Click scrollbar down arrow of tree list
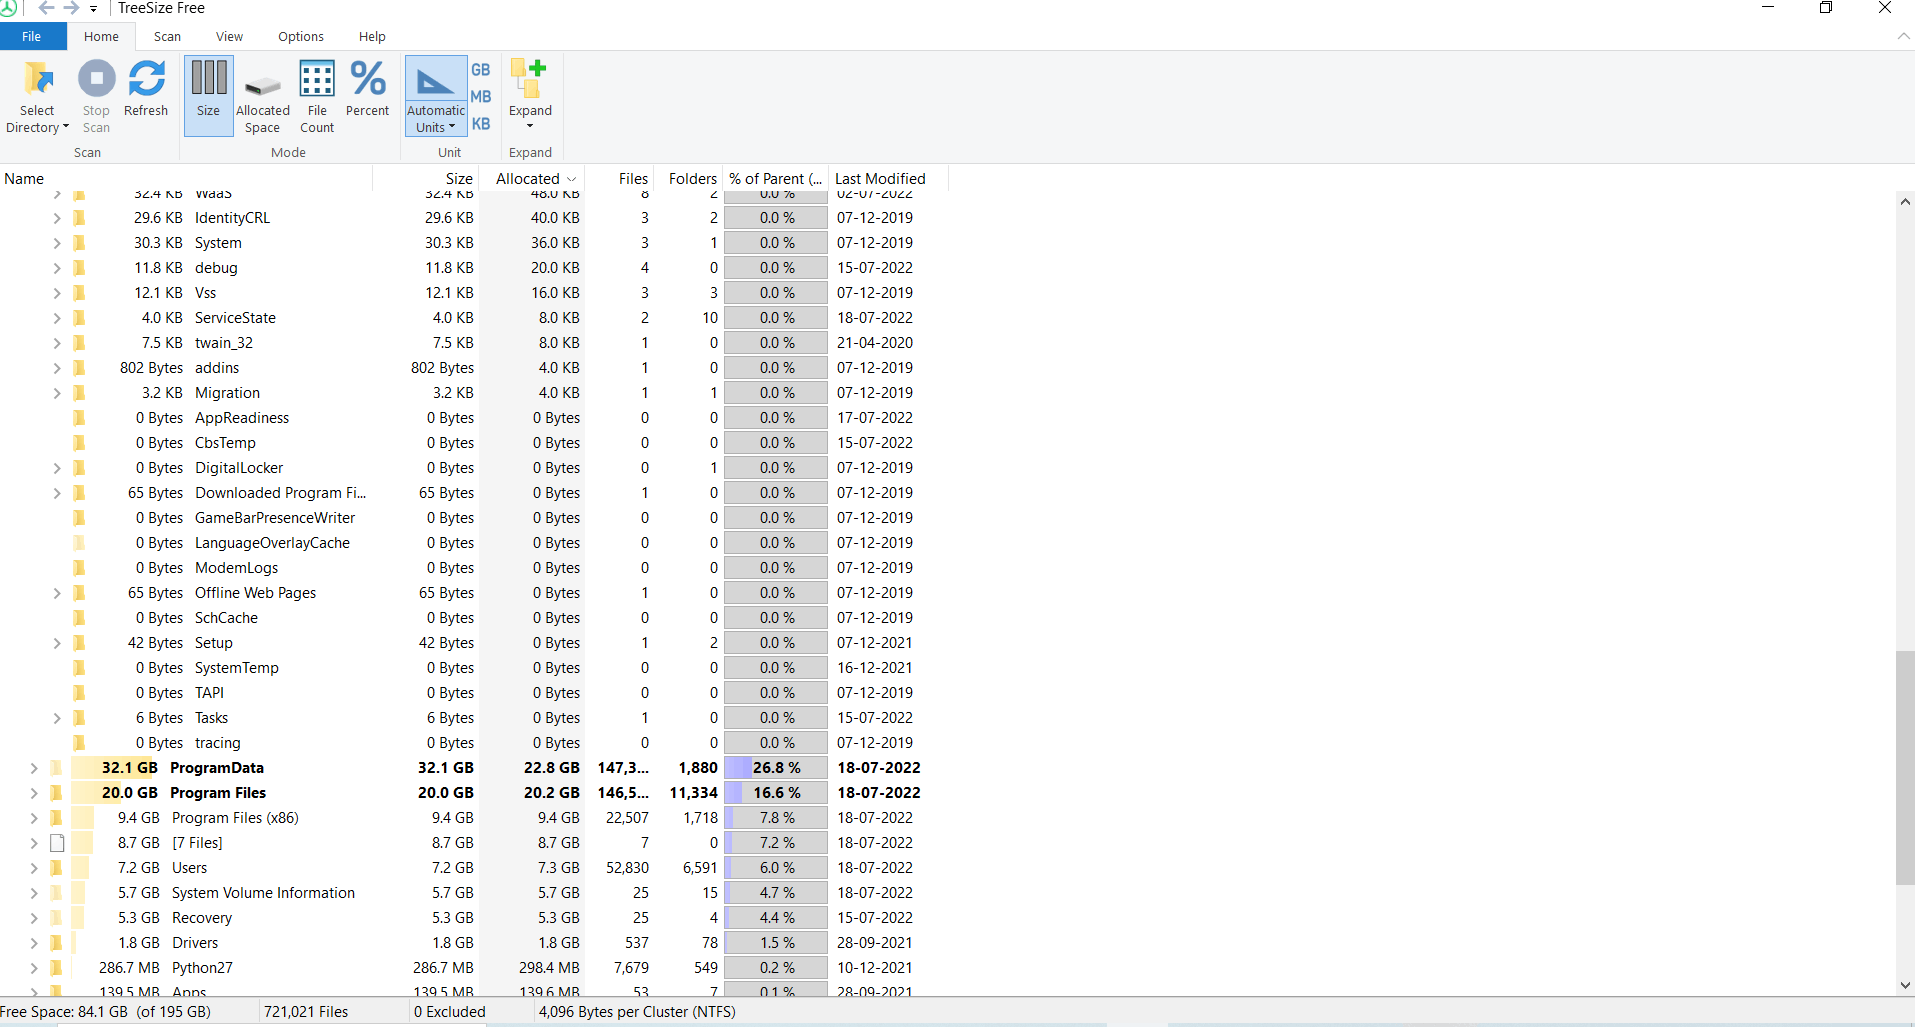The width and height of the screenshot is (1915, 1027). [1905, 985]
